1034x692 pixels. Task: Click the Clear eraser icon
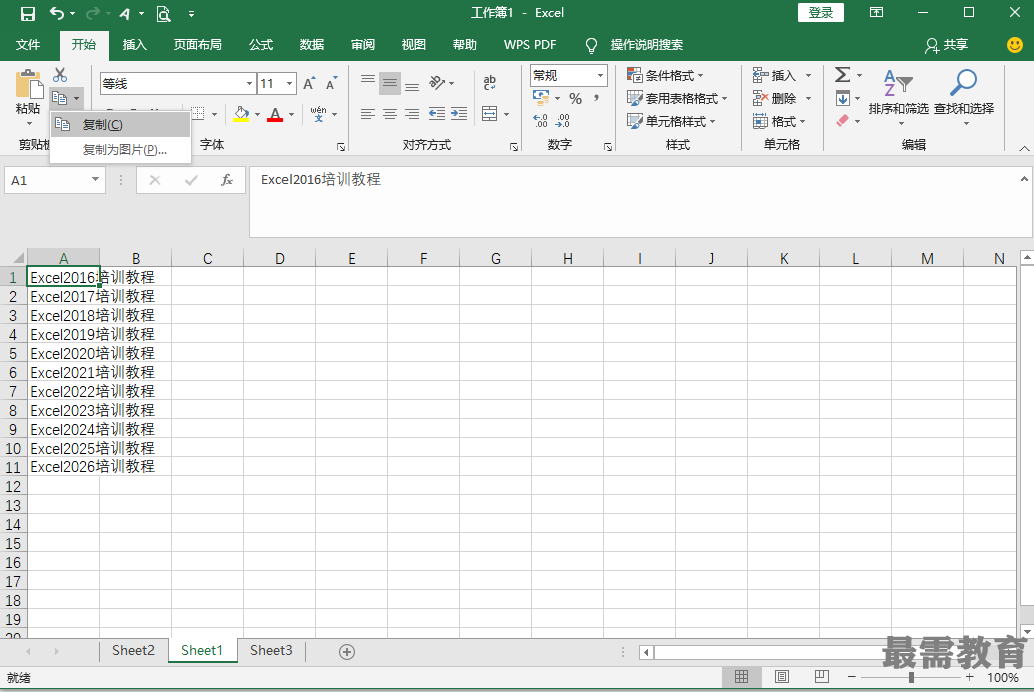pos(843,121)
